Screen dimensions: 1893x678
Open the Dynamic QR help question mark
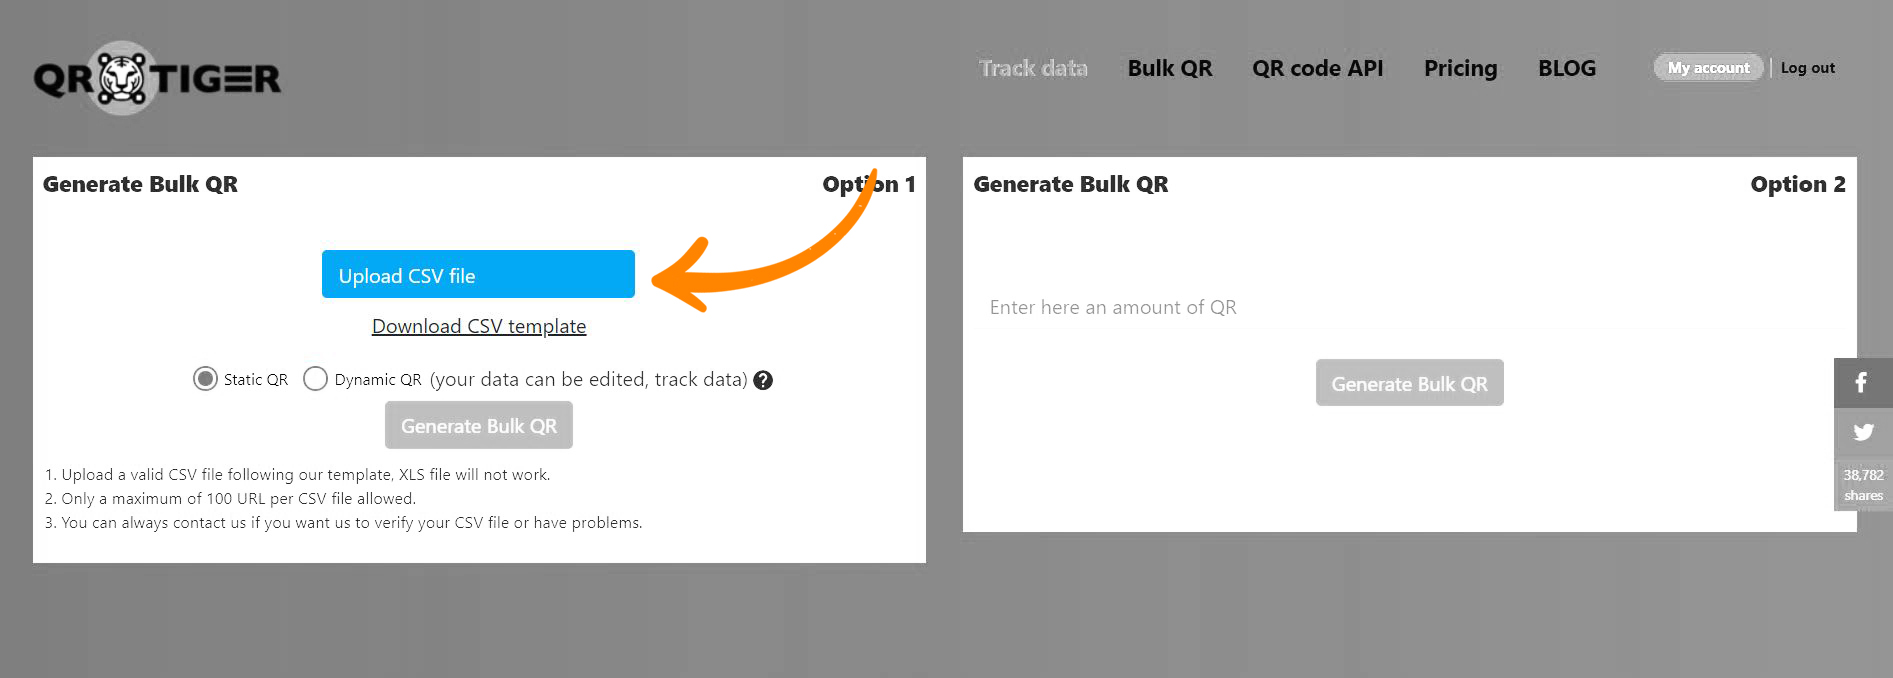click(763, 380)
